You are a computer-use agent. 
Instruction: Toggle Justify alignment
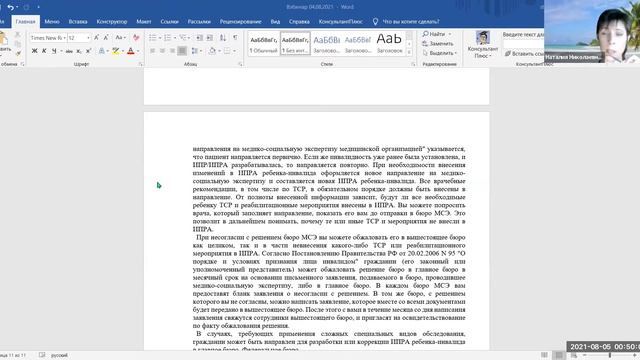click(182, 51)
